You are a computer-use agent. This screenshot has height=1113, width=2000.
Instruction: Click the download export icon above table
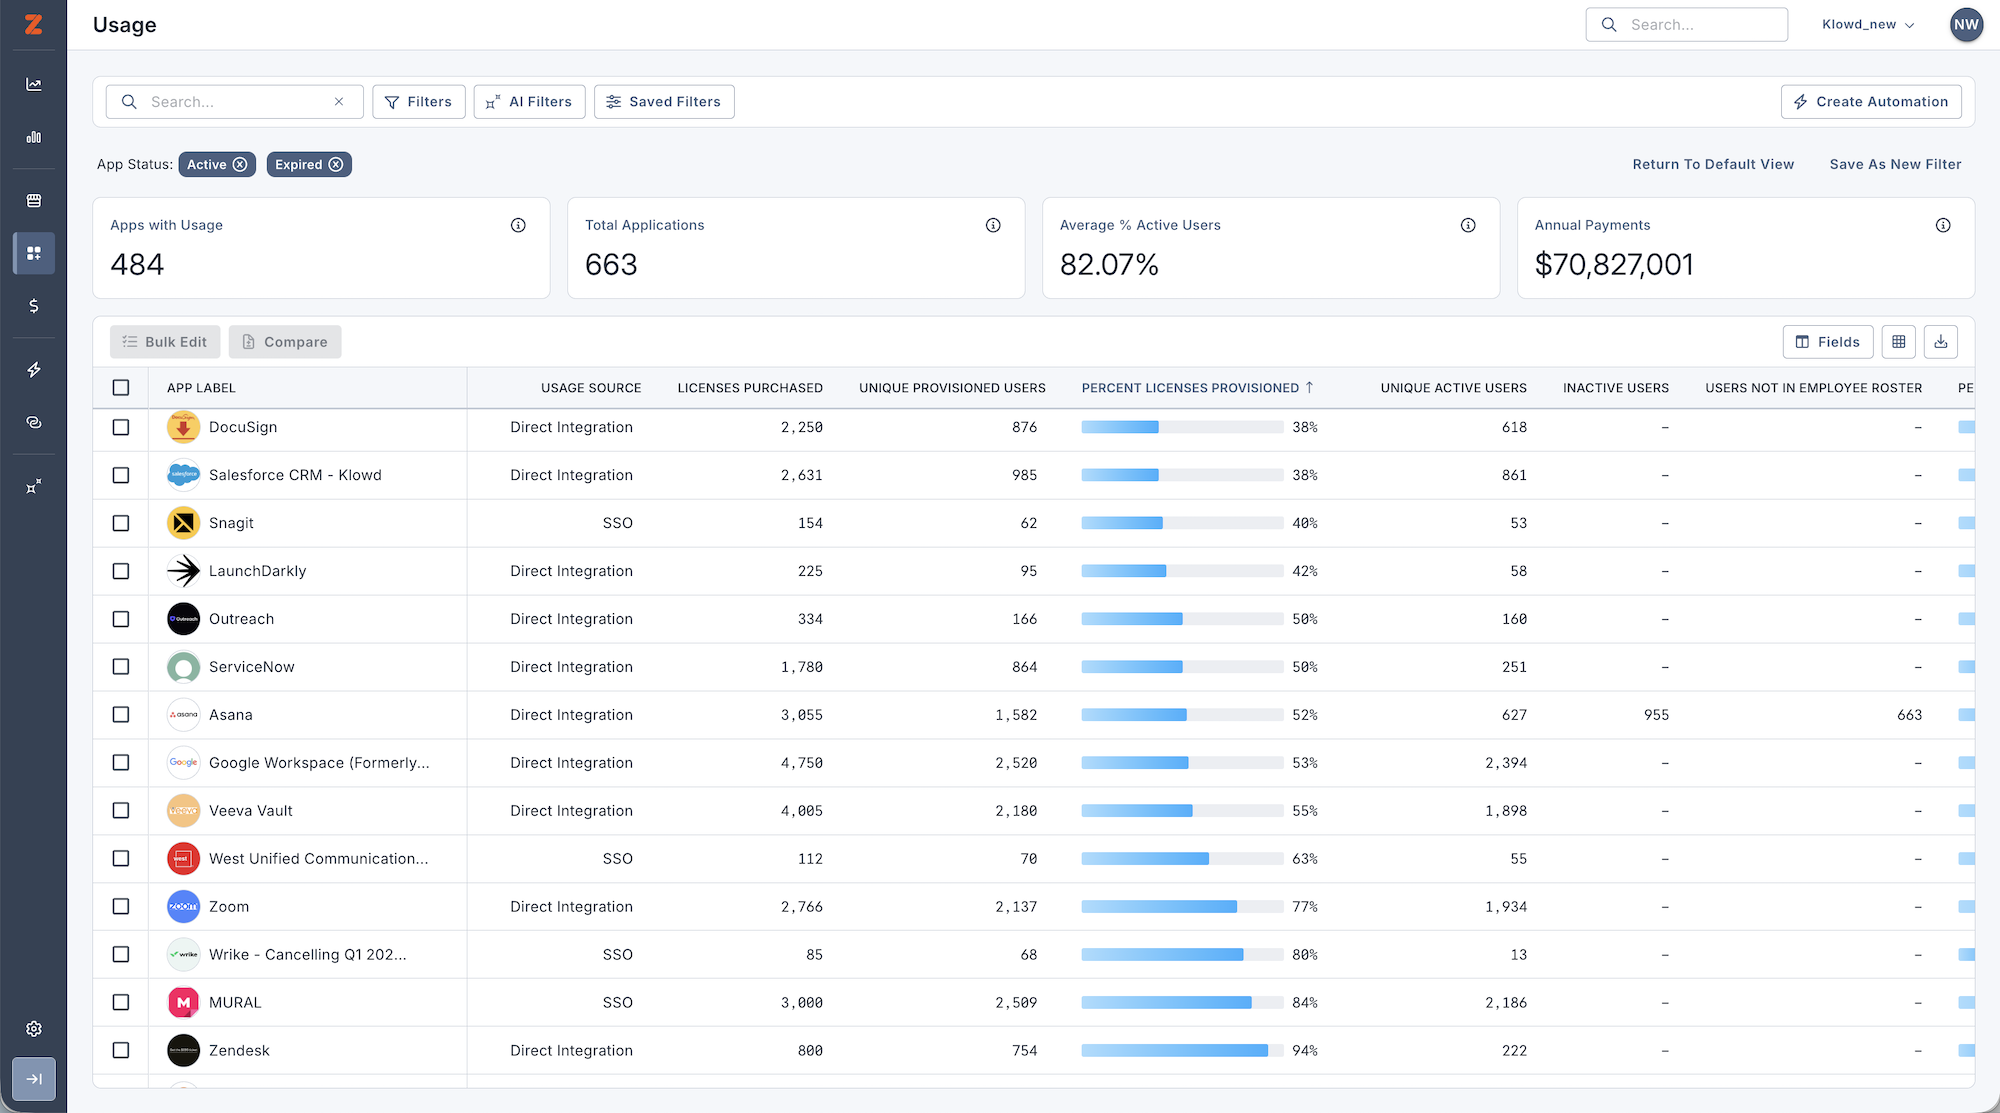[x=1941, y=342]
